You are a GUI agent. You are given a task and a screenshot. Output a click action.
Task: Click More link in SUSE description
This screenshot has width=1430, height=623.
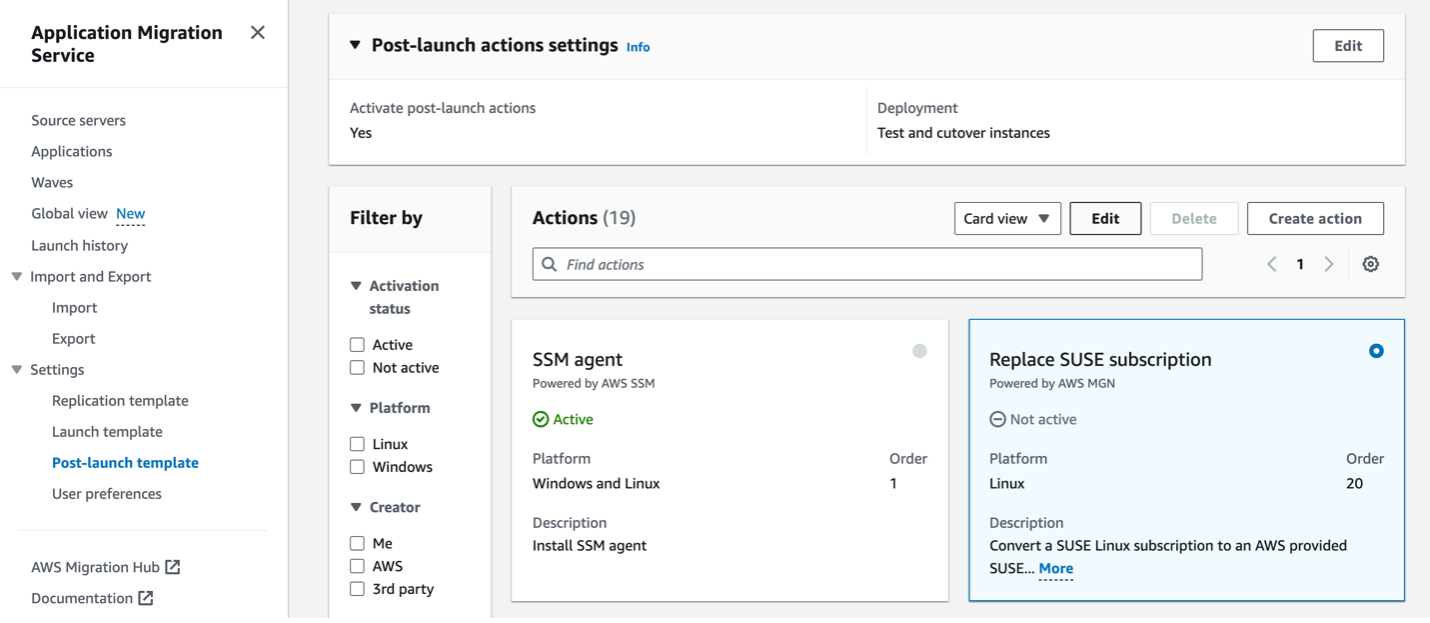[x=1056, y=568]
